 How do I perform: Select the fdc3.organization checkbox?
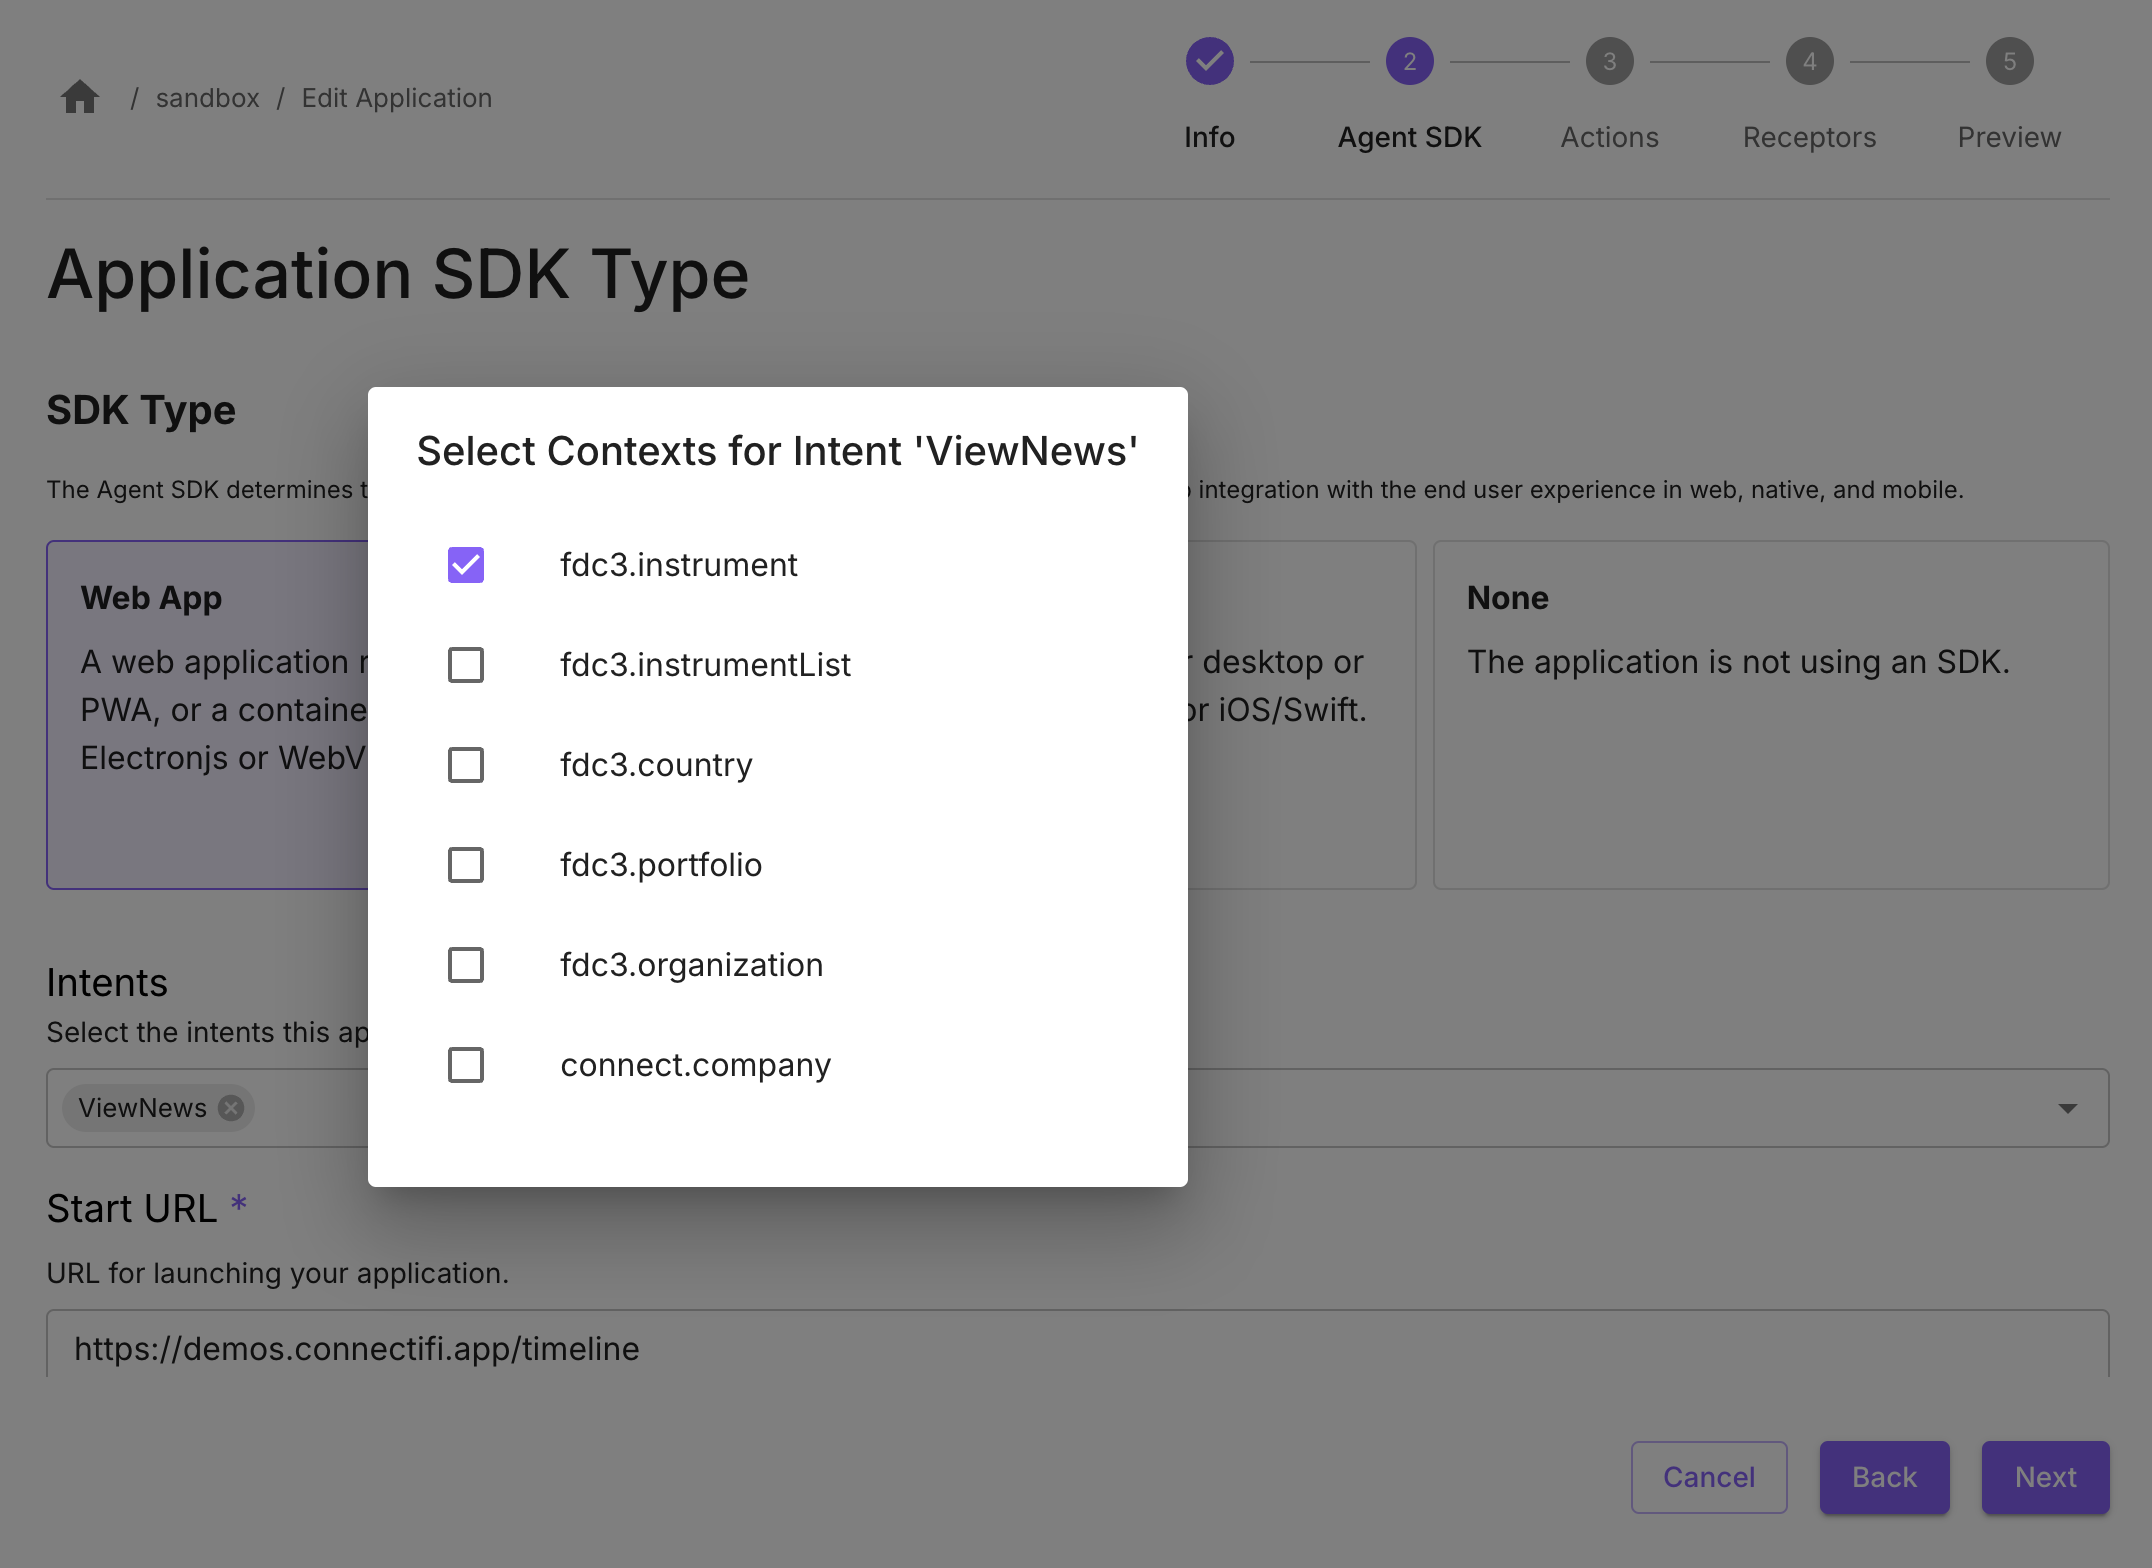click(x=466, y=965)
